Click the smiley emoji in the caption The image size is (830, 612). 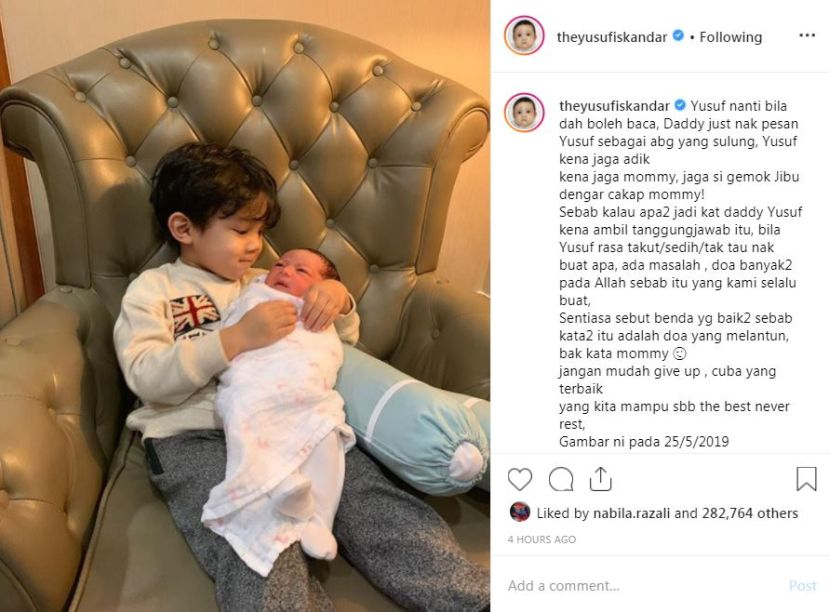pyautogui.click(x=679, y=353)
